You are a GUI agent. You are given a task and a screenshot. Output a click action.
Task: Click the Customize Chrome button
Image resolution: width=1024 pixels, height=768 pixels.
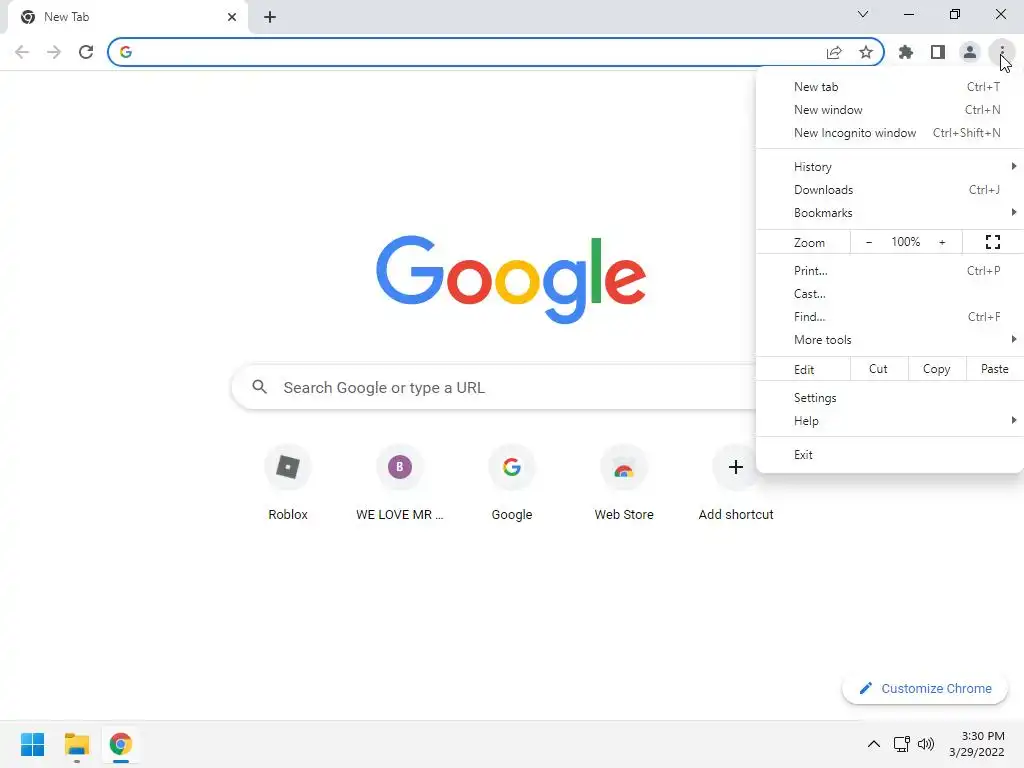point(925,688)
